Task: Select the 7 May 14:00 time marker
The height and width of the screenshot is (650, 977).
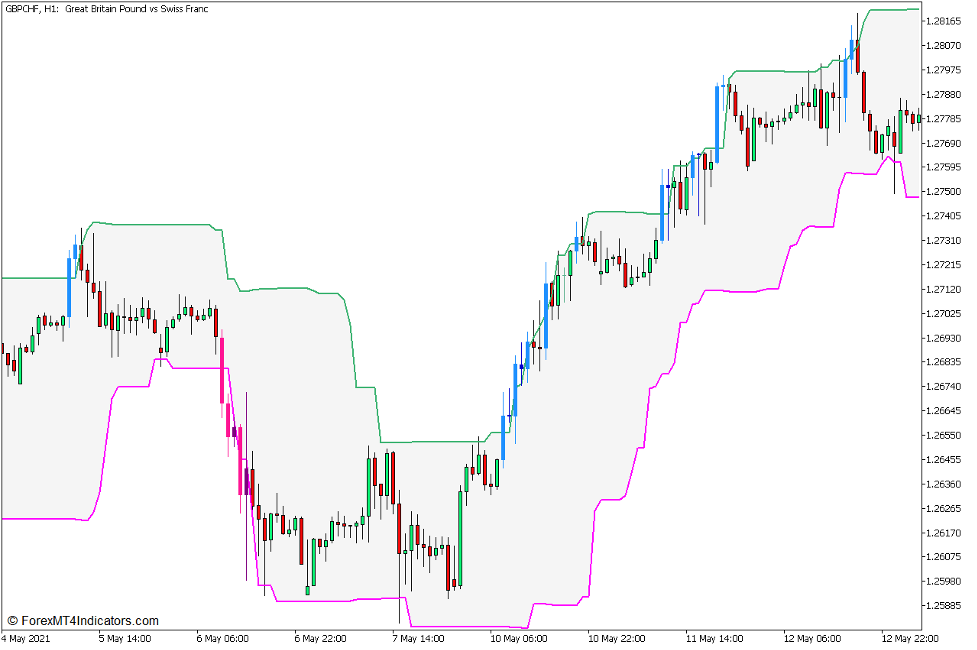Action: click(418, 638)
